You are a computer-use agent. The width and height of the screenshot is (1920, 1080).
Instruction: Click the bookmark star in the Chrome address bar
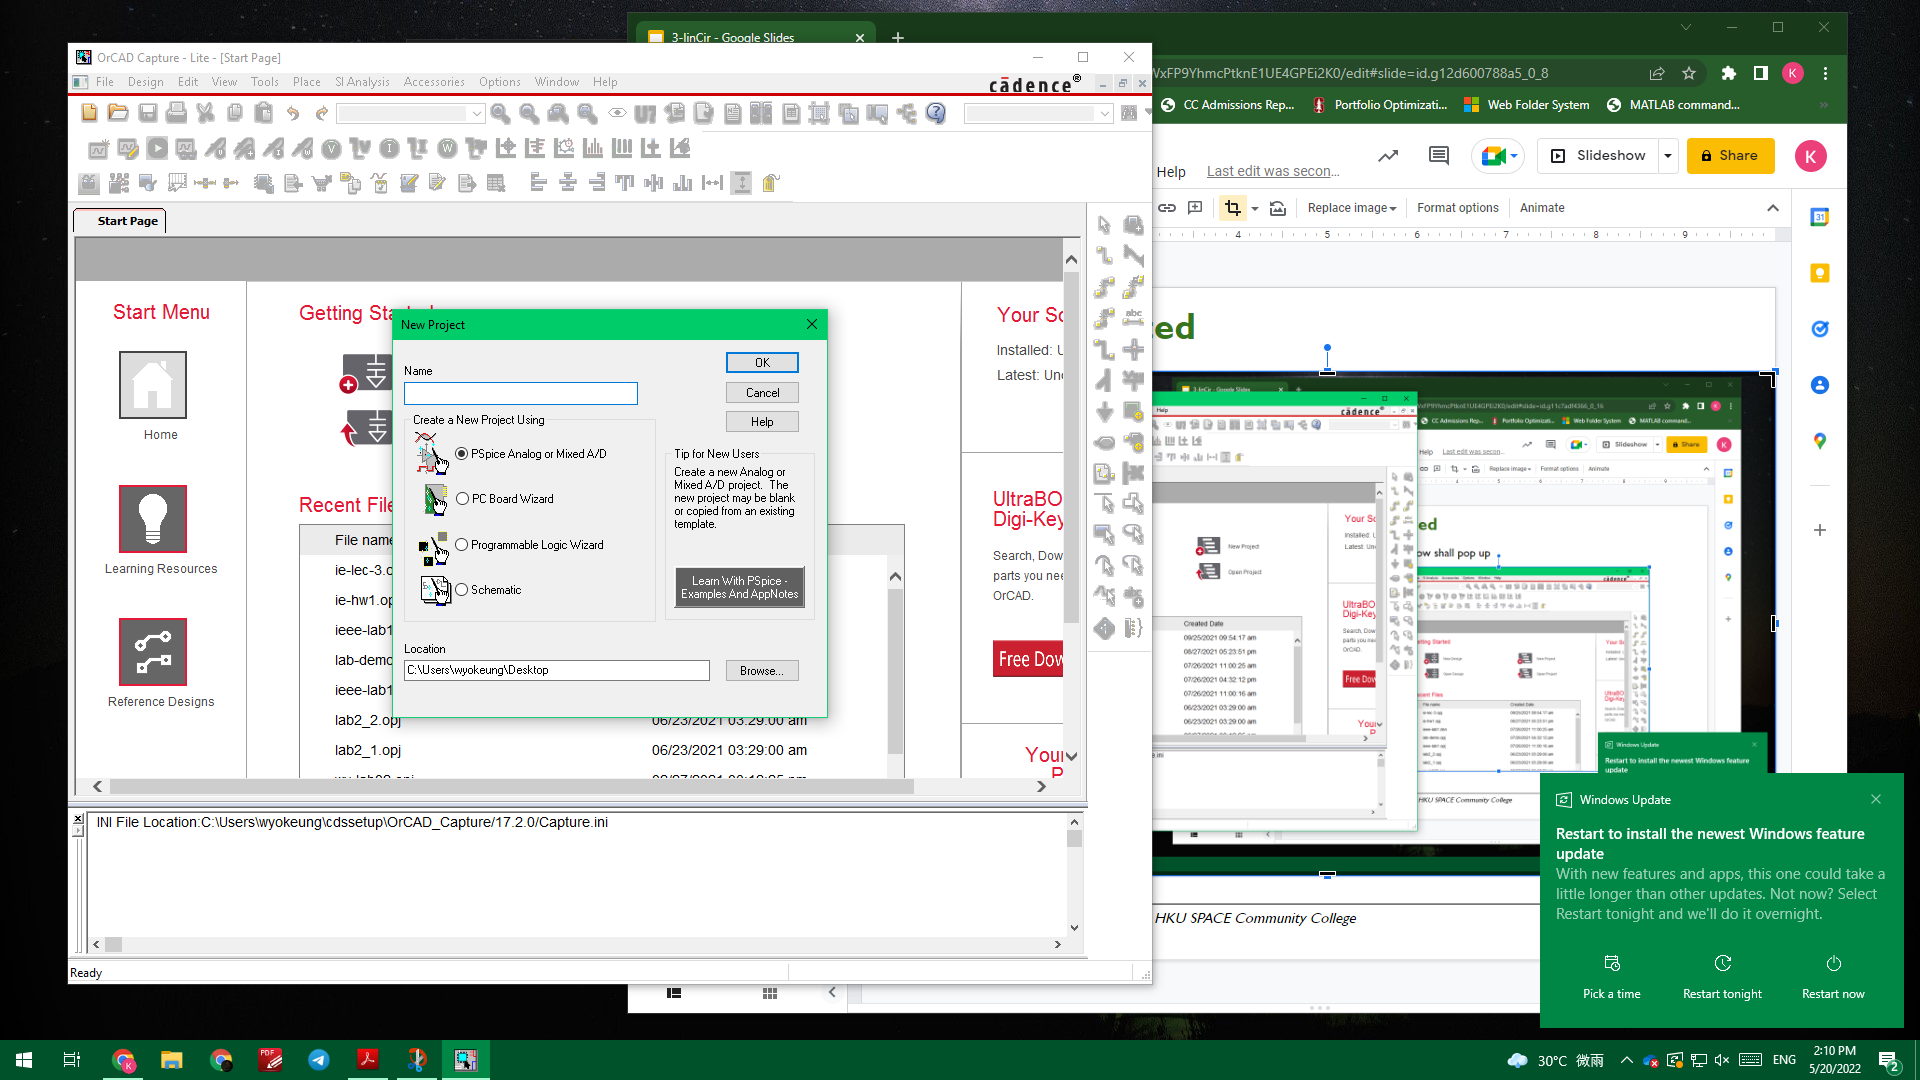coord(1689,73)
